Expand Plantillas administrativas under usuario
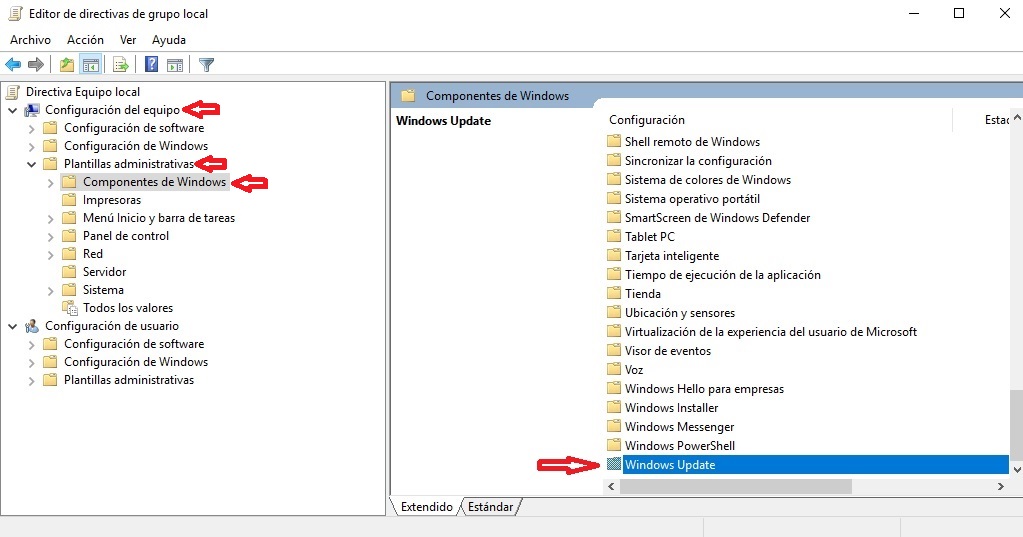The width and height of the screenshot is (1023, 537). pos(31,380)
